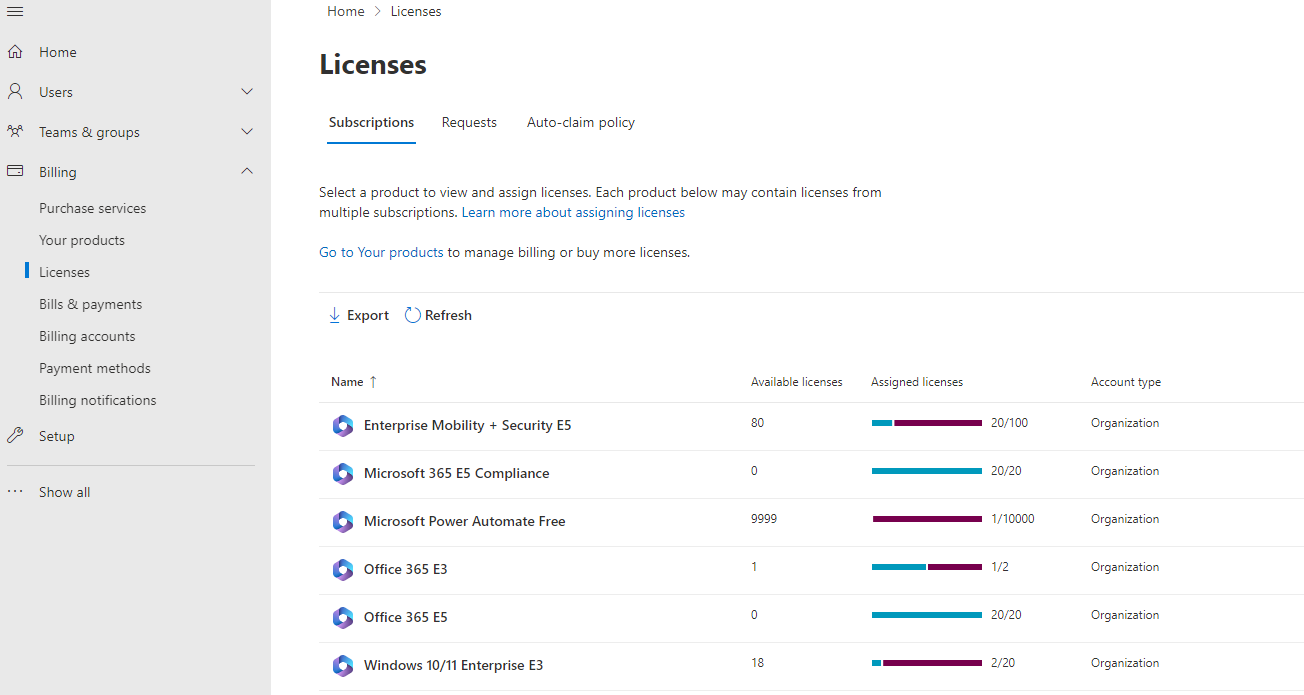
Task: Click the Users person icon
Action: pos(15,92)
